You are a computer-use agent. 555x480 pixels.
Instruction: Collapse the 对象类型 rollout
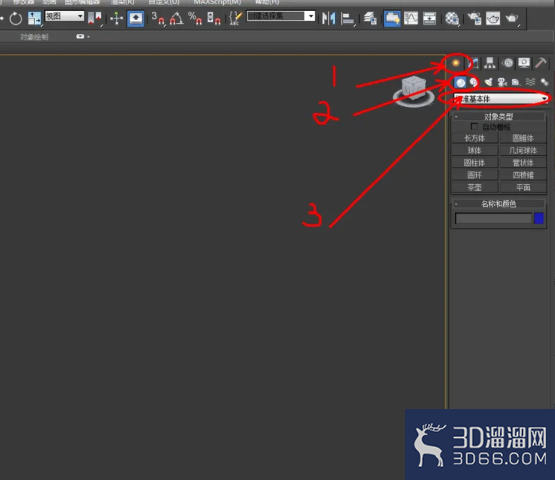[498, 116]
